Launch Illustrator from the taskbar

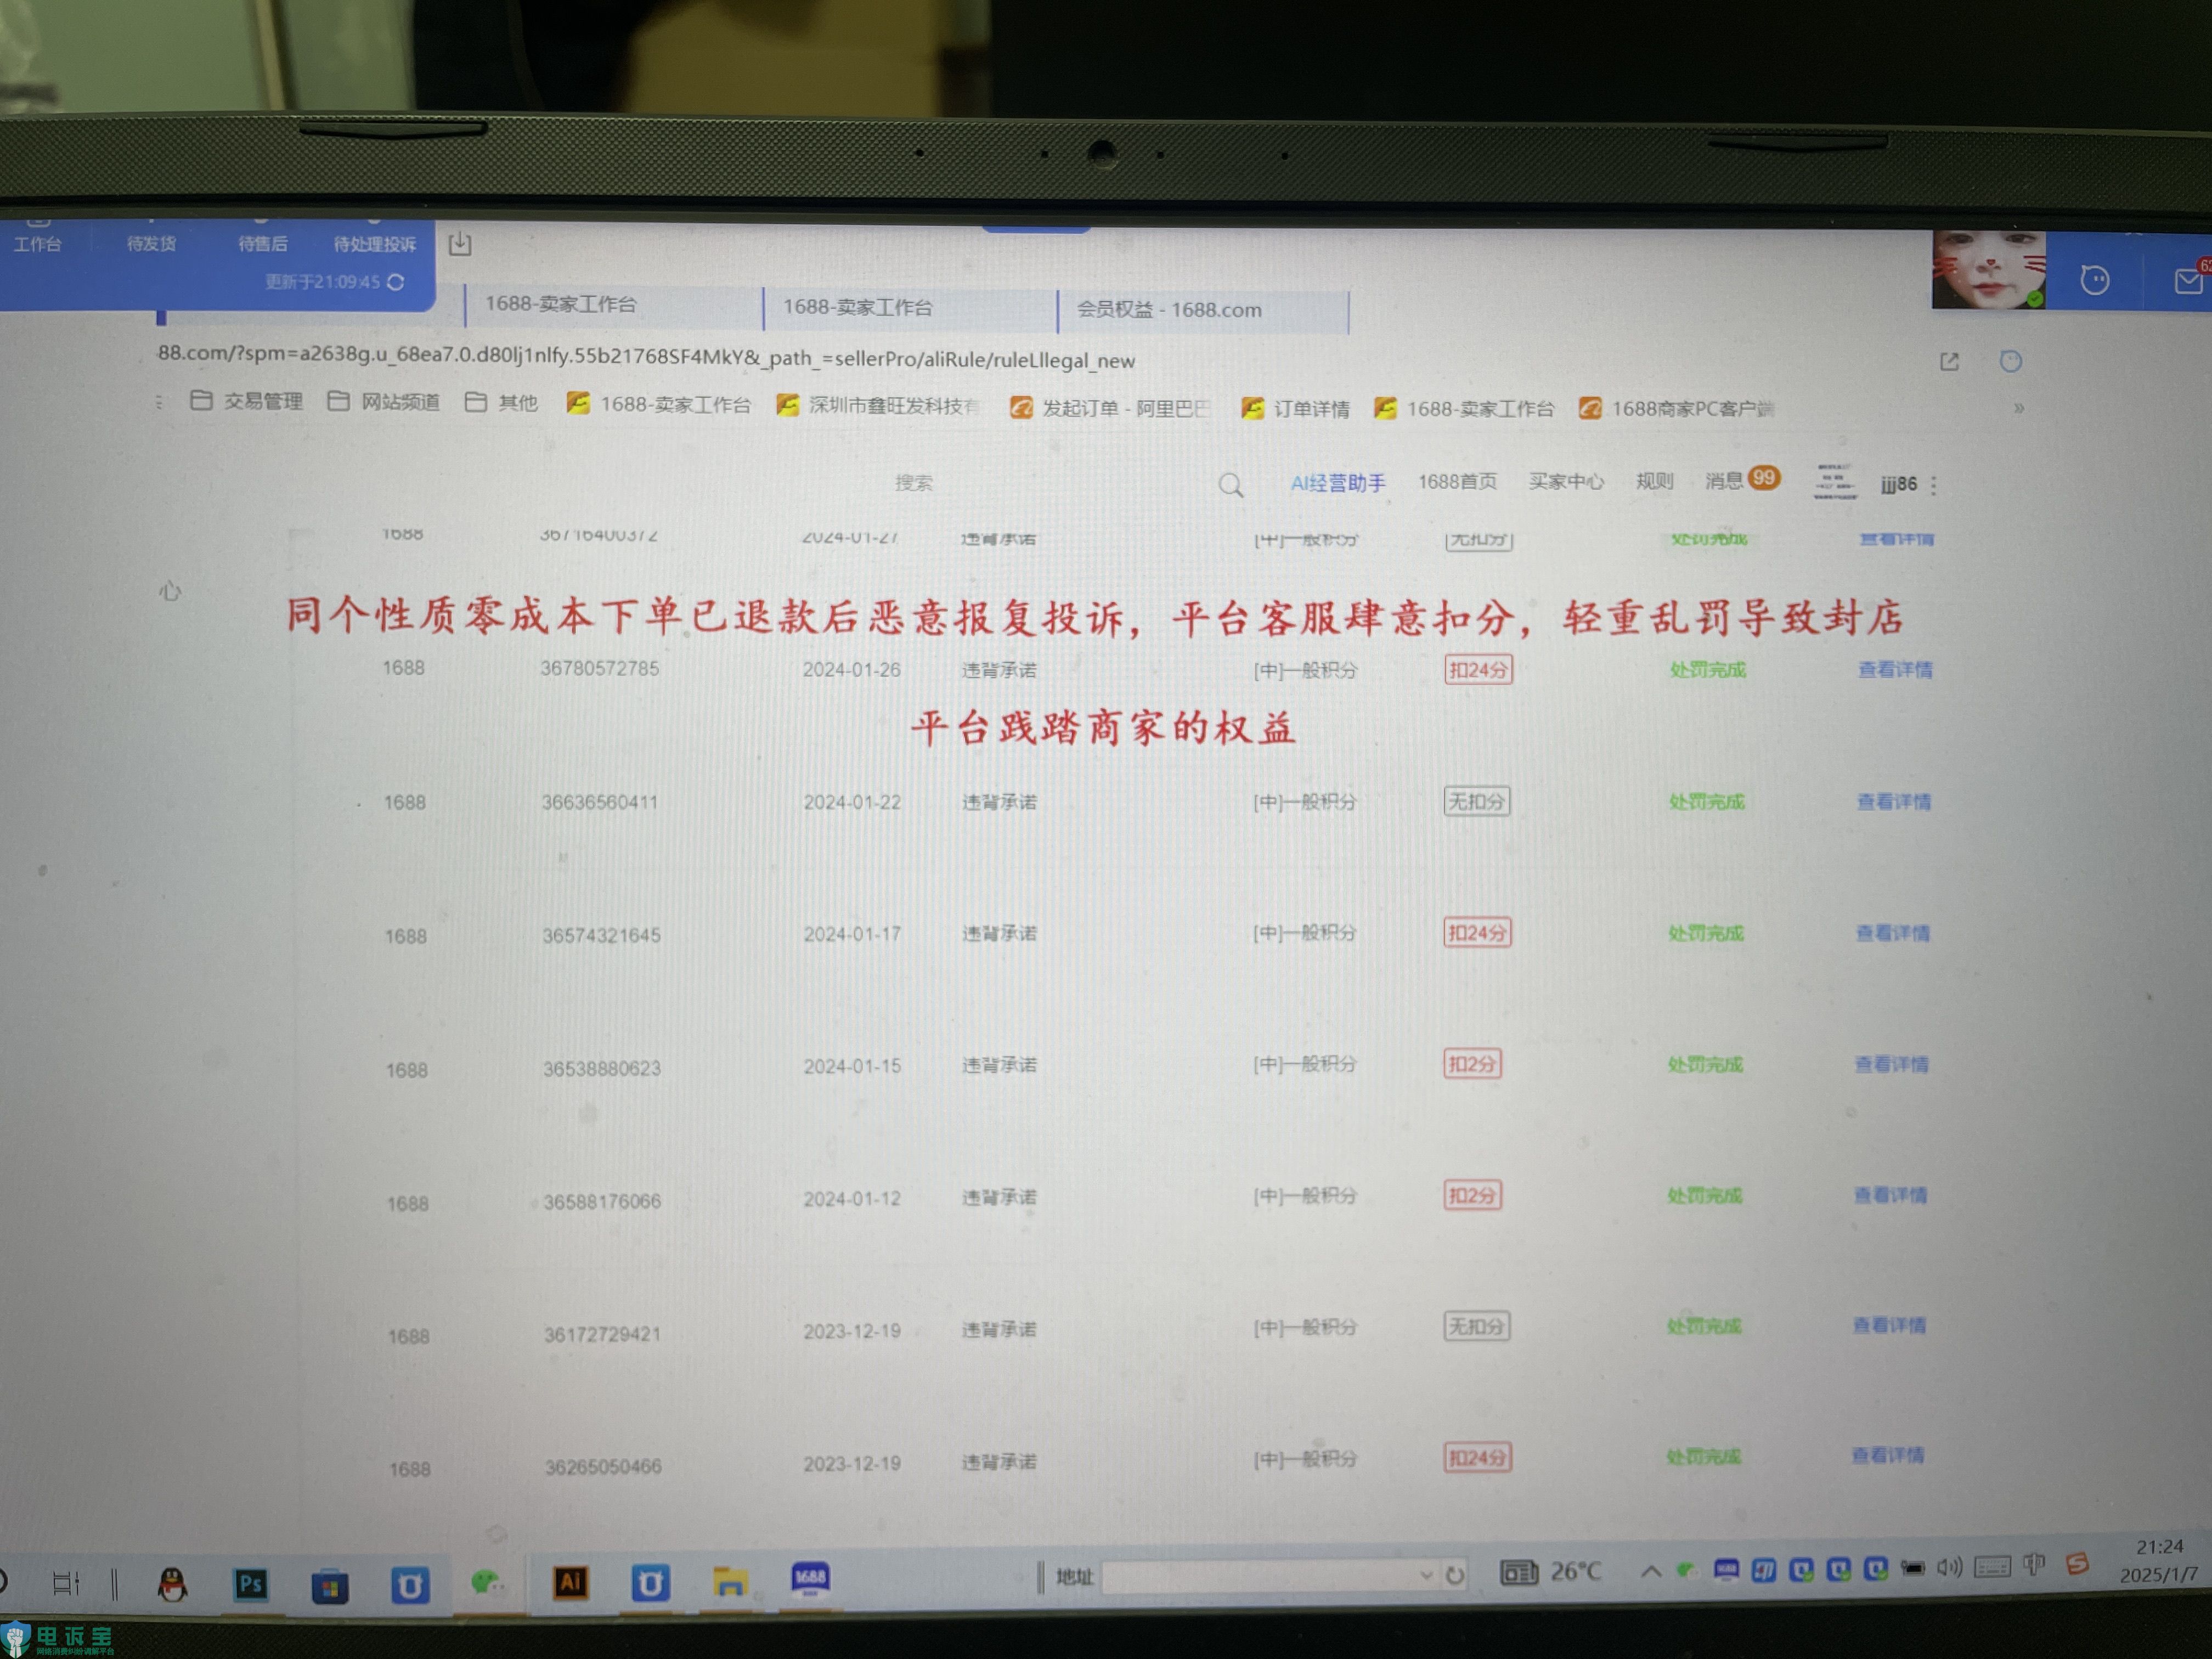click(x=570, y=1582)
